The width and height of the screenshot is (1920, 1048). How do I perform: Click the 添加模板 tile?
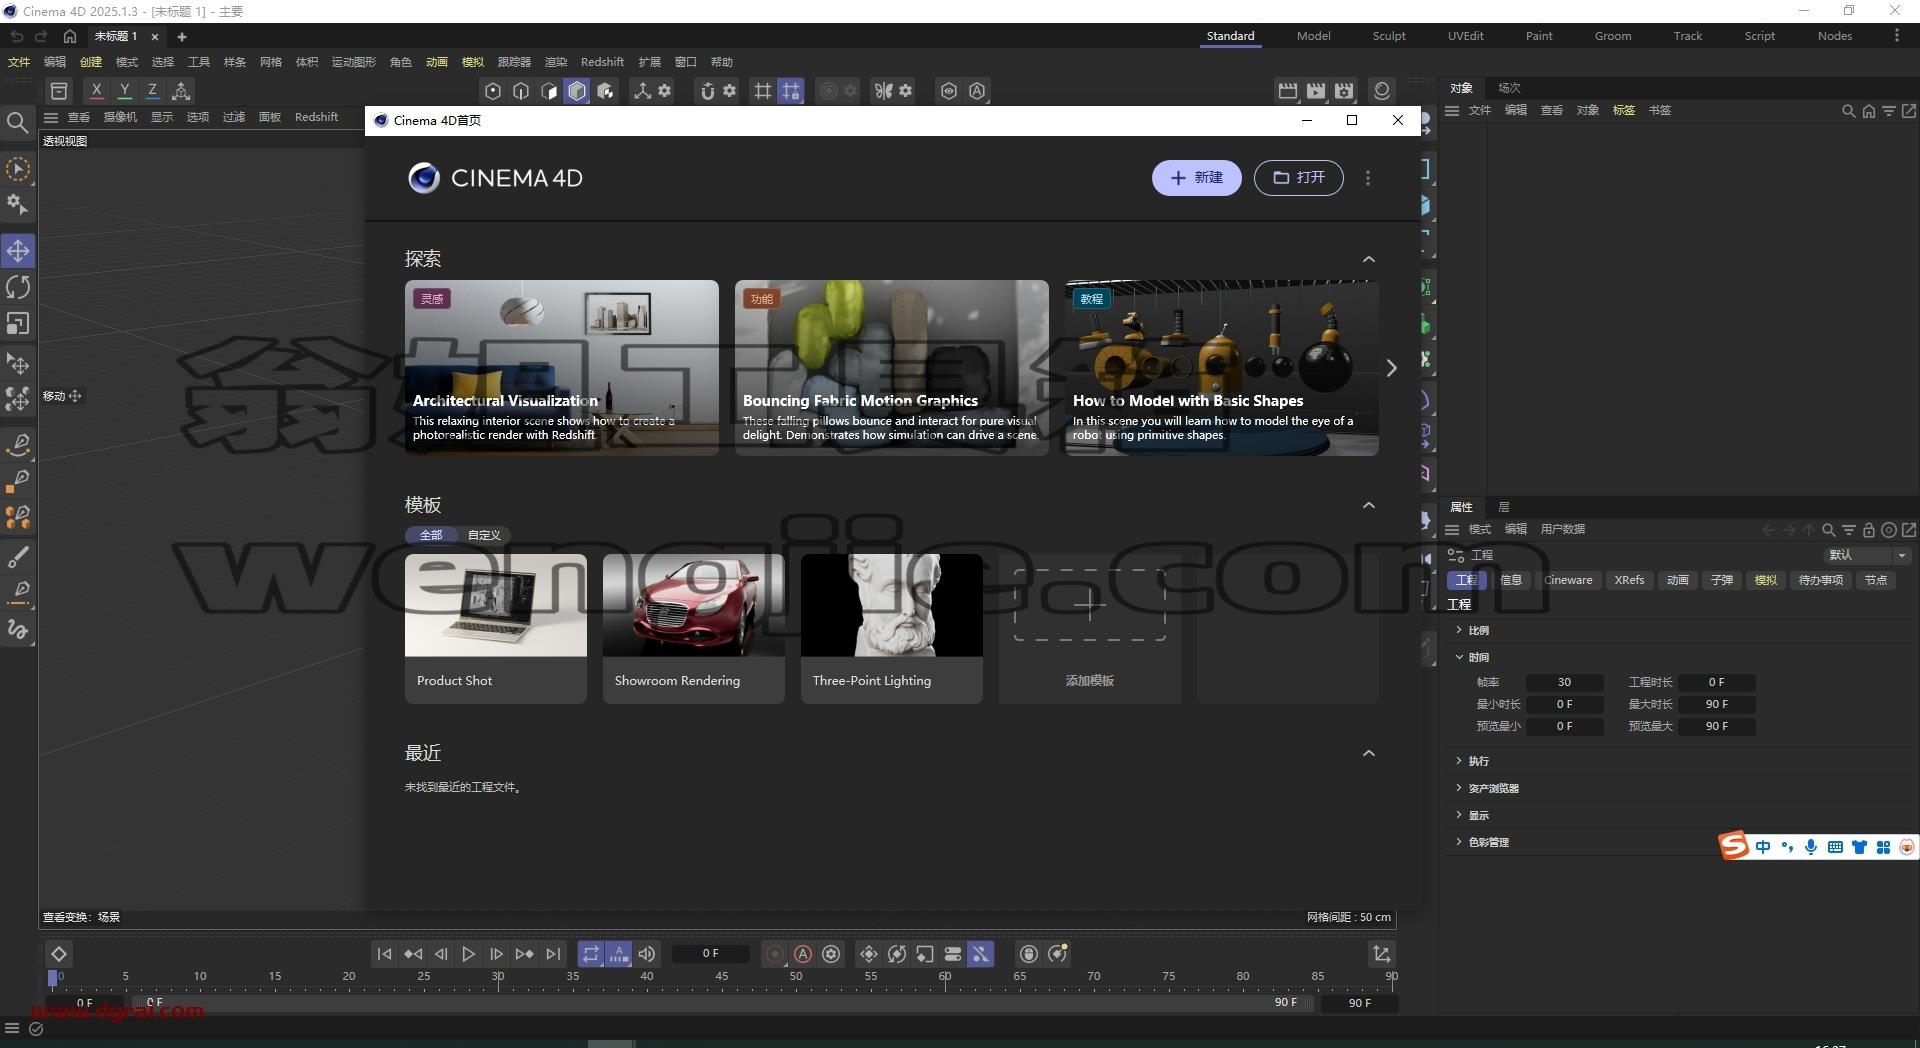coord(1089,629)
